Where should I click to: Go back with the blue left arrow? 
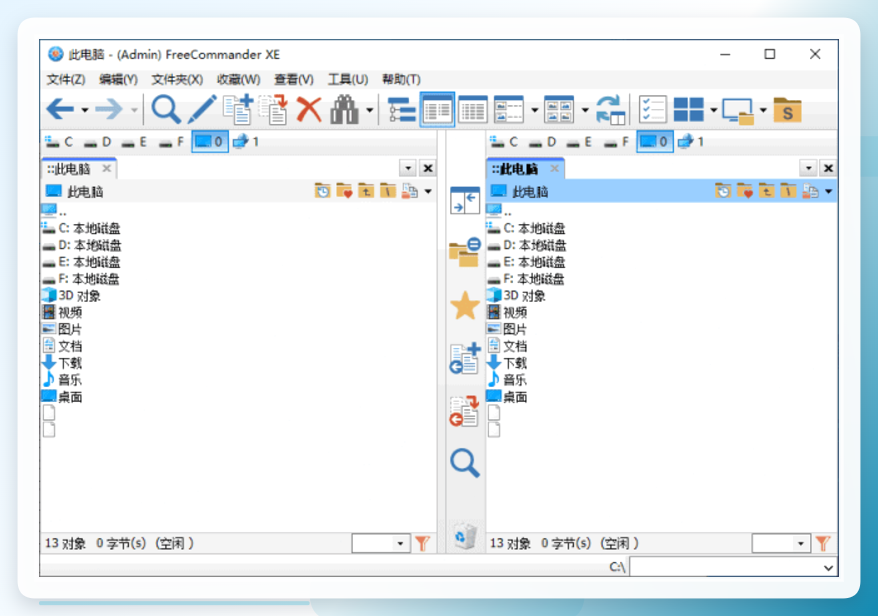click(60, 109)
